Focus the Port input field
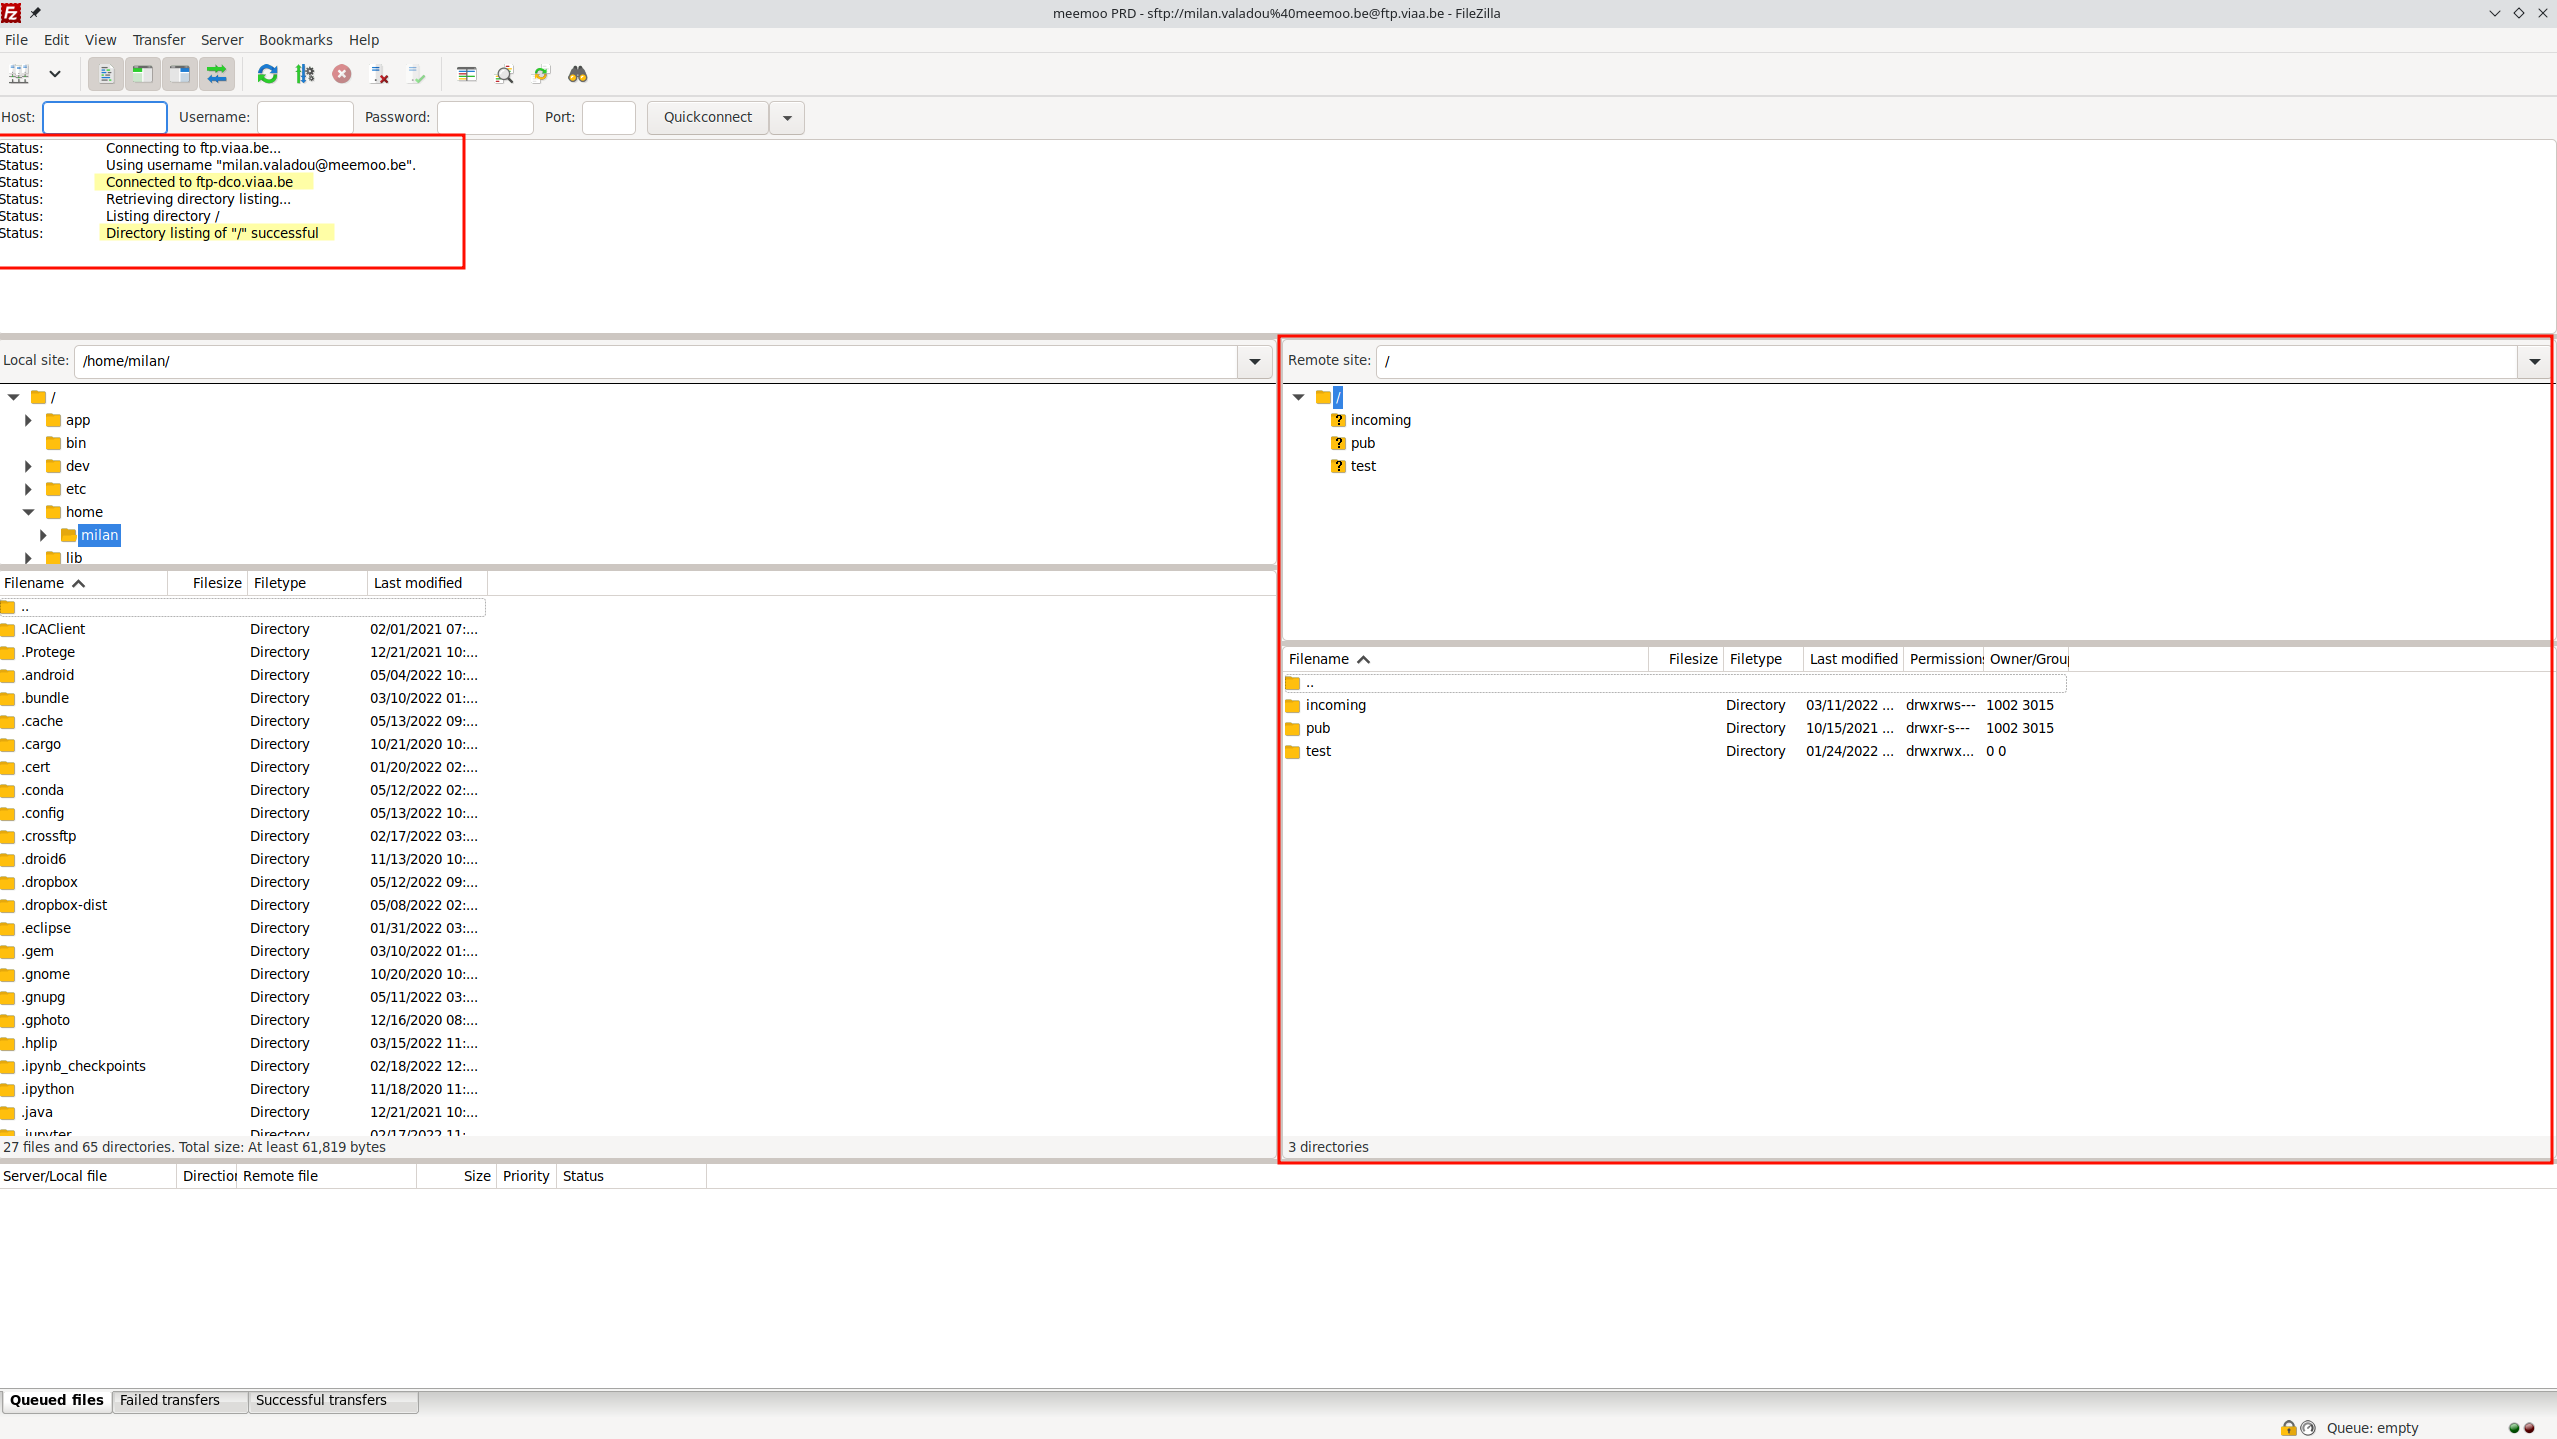The image size is (2557, 1439). (608, 117)
